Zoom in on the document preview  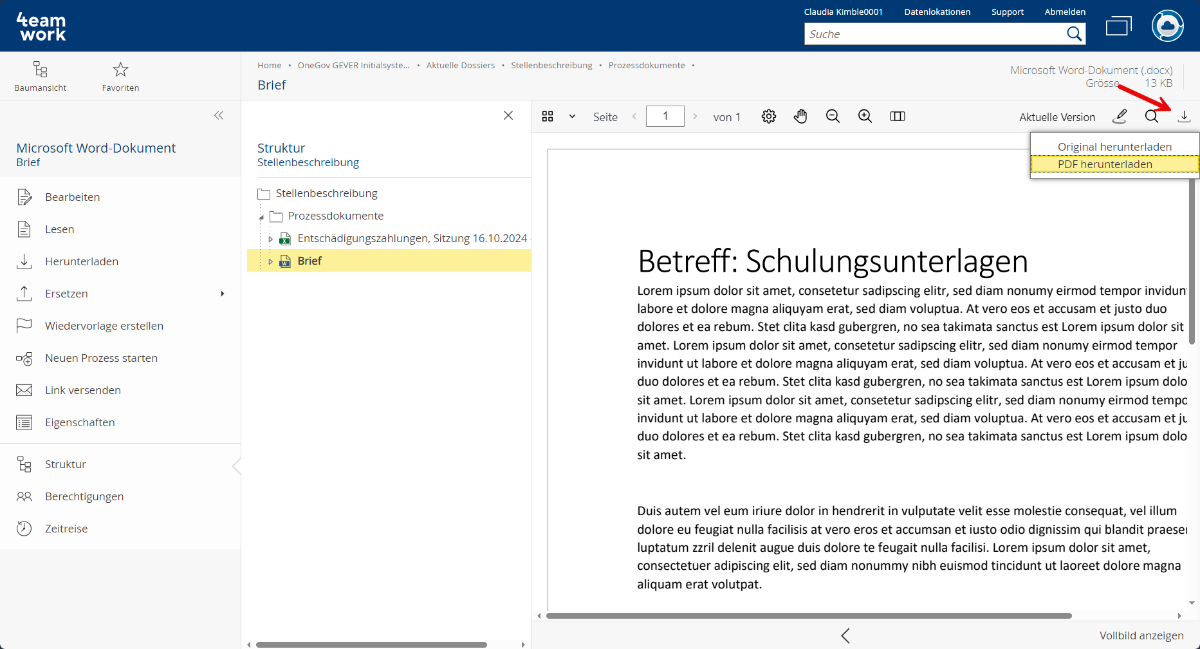tap(866, 116)
